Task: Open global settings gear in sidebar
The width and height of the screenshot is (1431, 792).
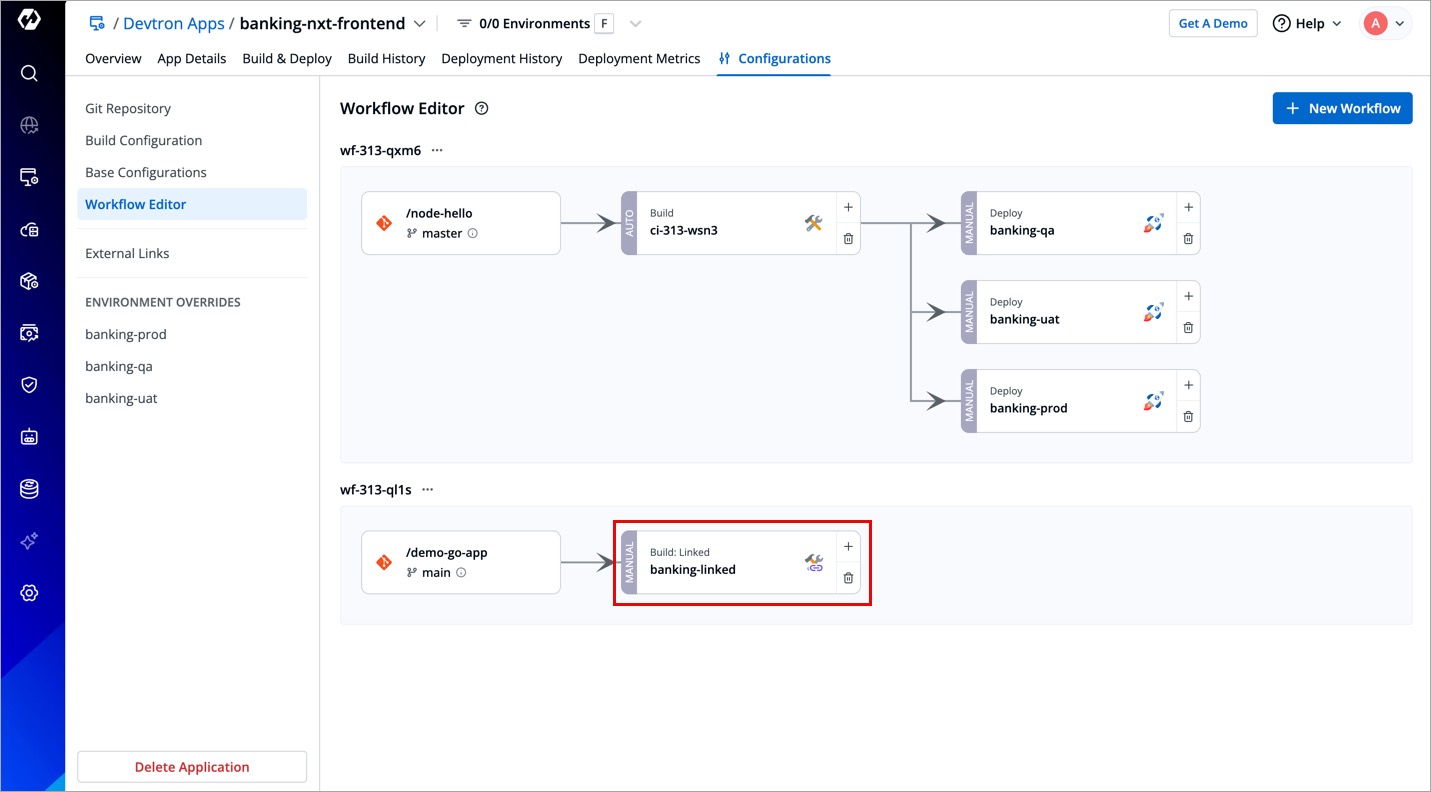Action: click(x=29, y=593)
